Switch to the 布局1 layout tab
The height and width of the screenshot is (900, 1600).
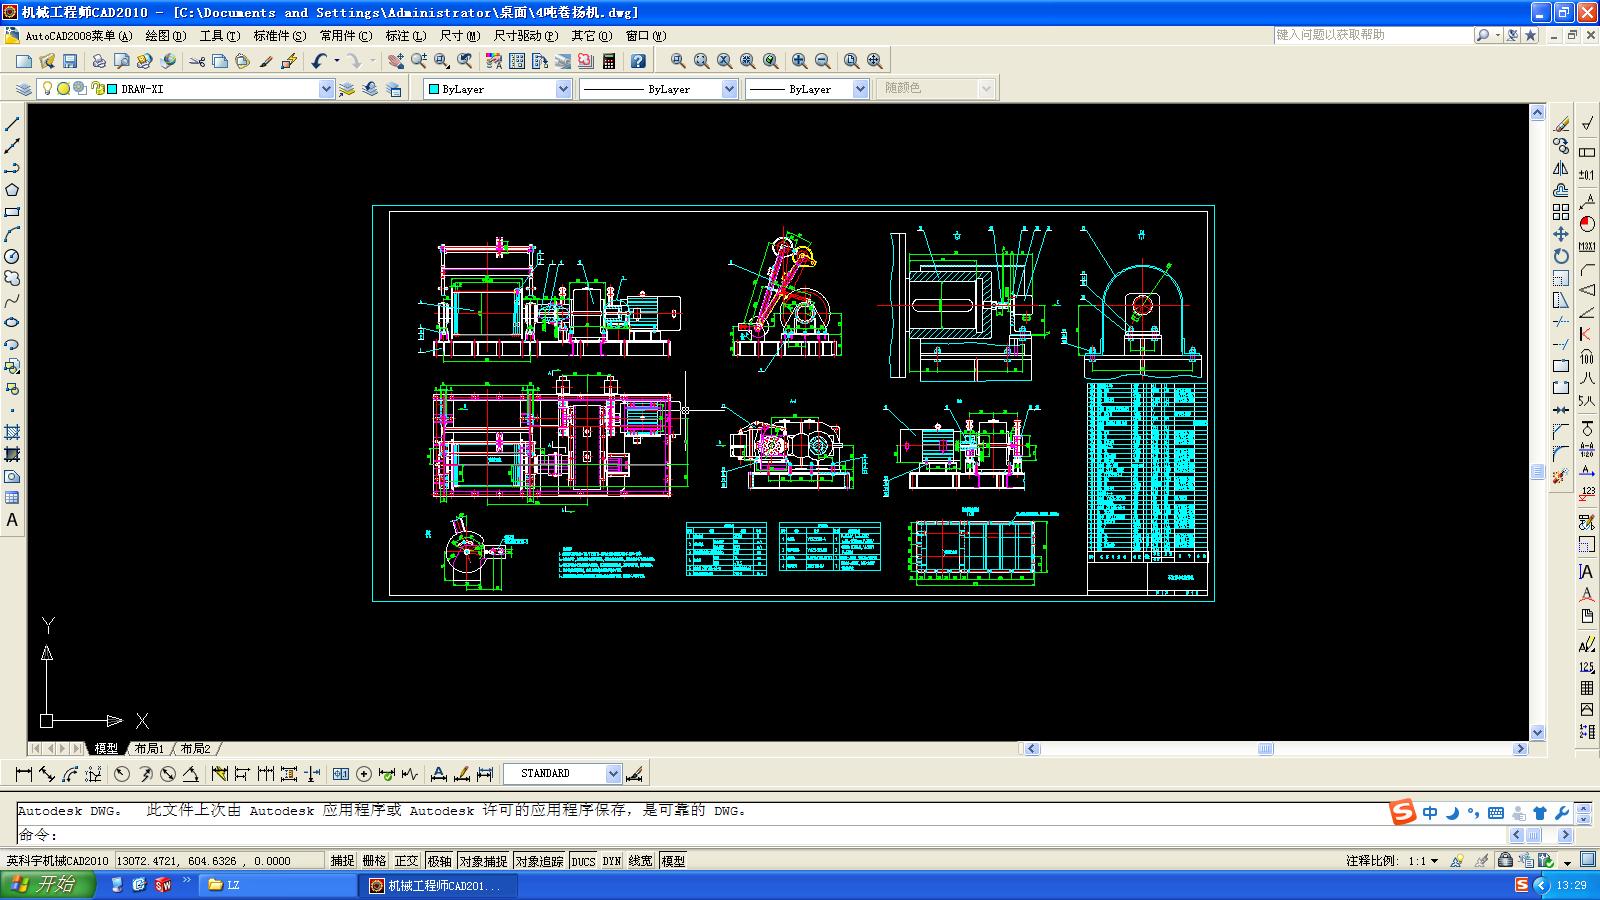tap(149, 748)
